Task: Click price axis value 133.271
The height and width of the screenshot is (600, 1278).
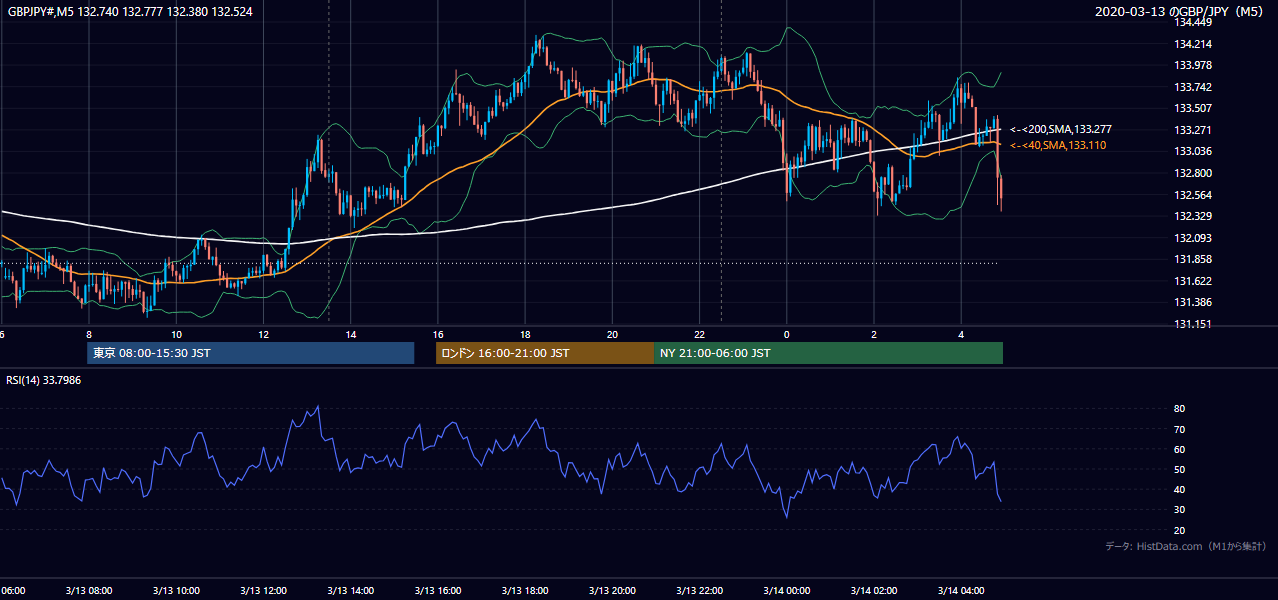Action: [x=1193, y=130]
